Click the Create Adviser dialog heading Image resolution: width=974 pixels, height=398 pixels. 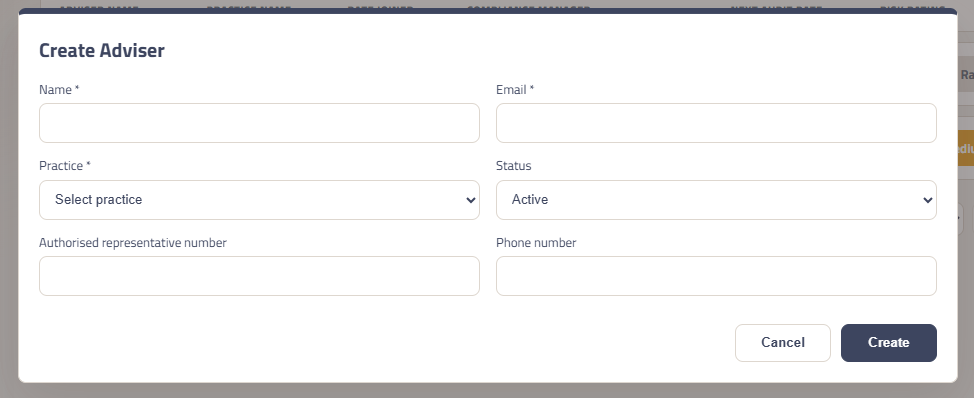102,50
